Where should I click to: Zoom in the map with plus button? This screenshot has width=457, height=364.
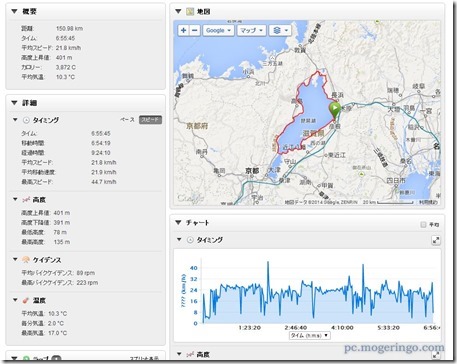(x=183, y=30)
